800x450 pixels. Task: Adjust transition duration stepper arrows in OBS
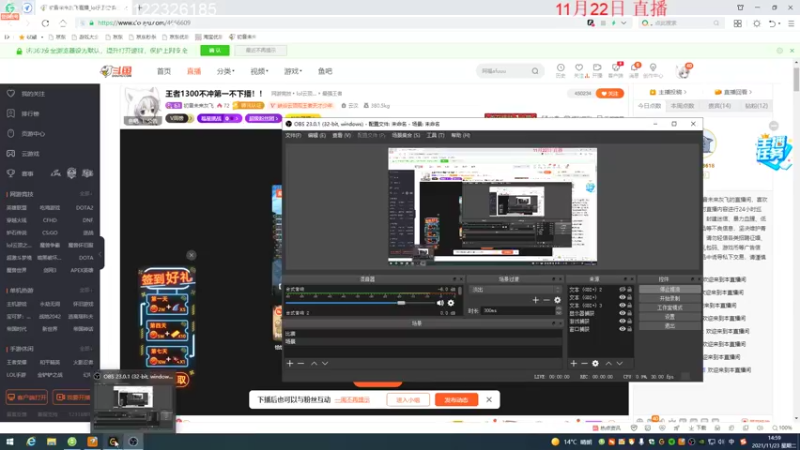pyautogui.click(x=559, y=310)
